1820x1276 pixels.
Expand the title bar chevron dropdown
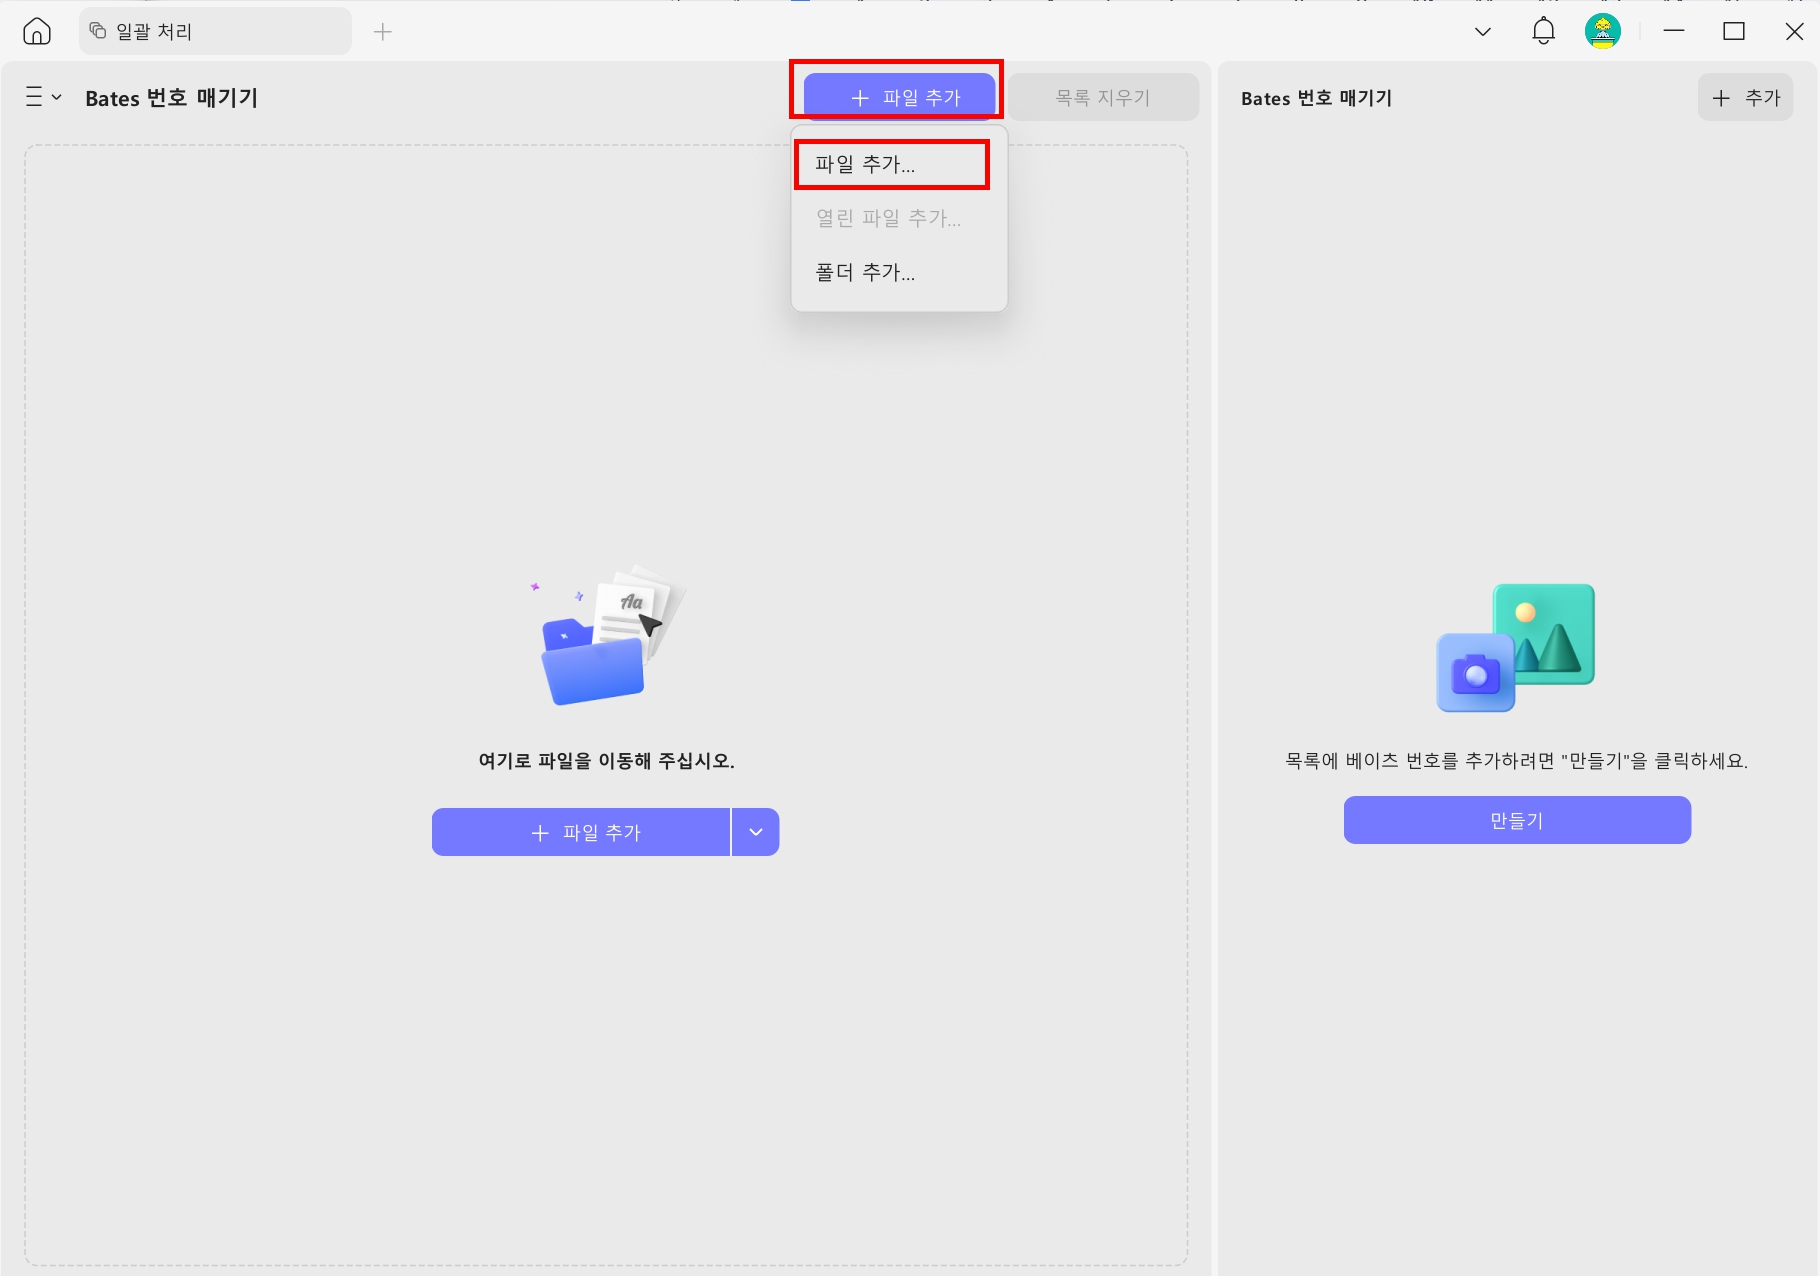[1483, 32]
